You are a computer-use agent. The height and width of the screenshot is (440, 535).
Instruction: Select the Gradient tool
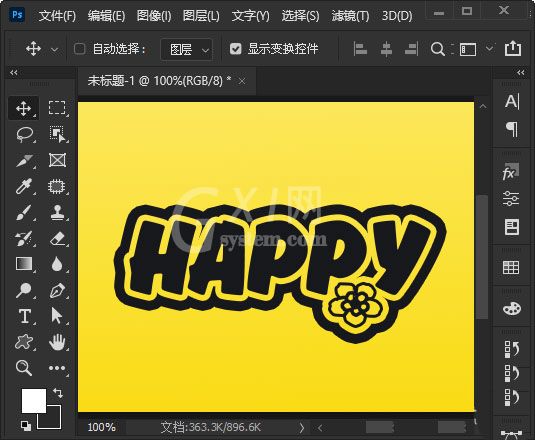(x=24, y=264)
